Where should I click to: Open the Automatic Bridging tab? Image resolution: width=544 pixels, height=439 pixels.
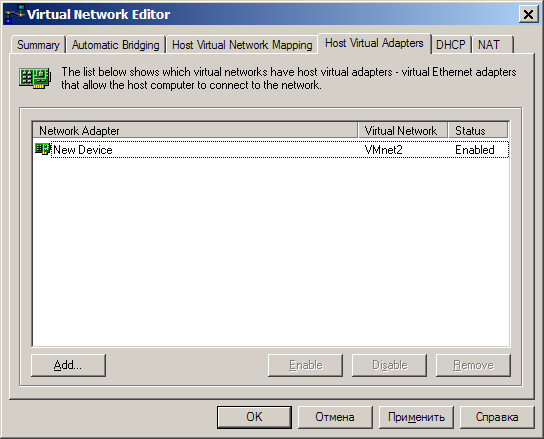[x=116, y=45]
